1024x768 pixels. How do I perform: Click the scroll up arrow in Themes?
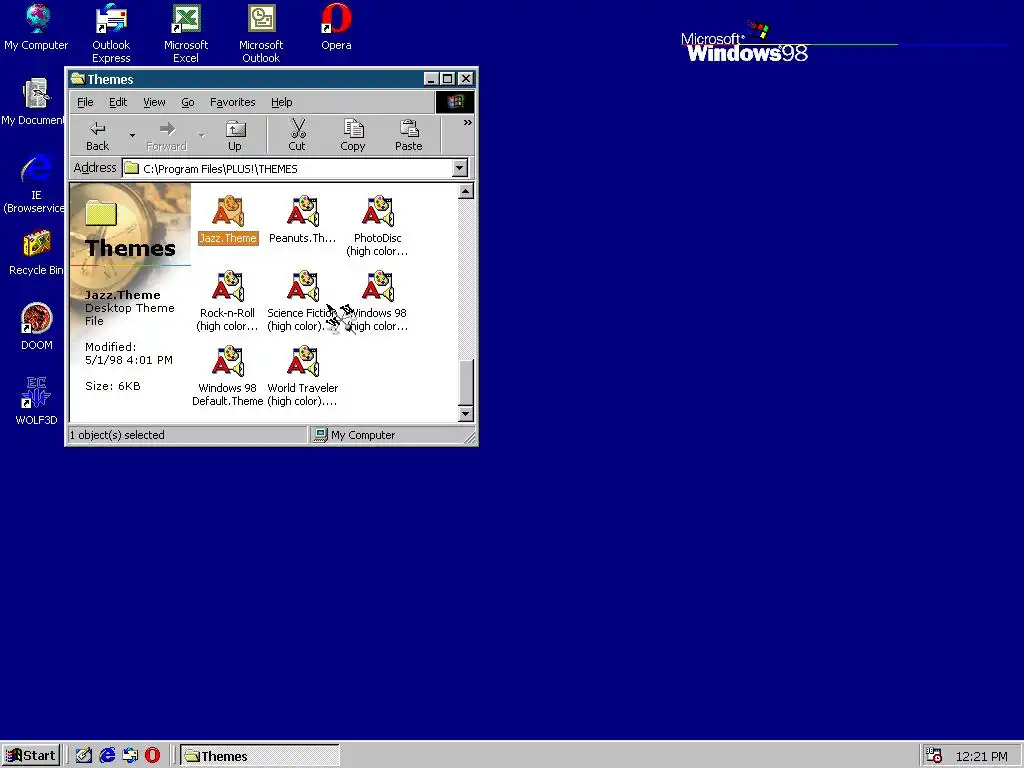466,191
